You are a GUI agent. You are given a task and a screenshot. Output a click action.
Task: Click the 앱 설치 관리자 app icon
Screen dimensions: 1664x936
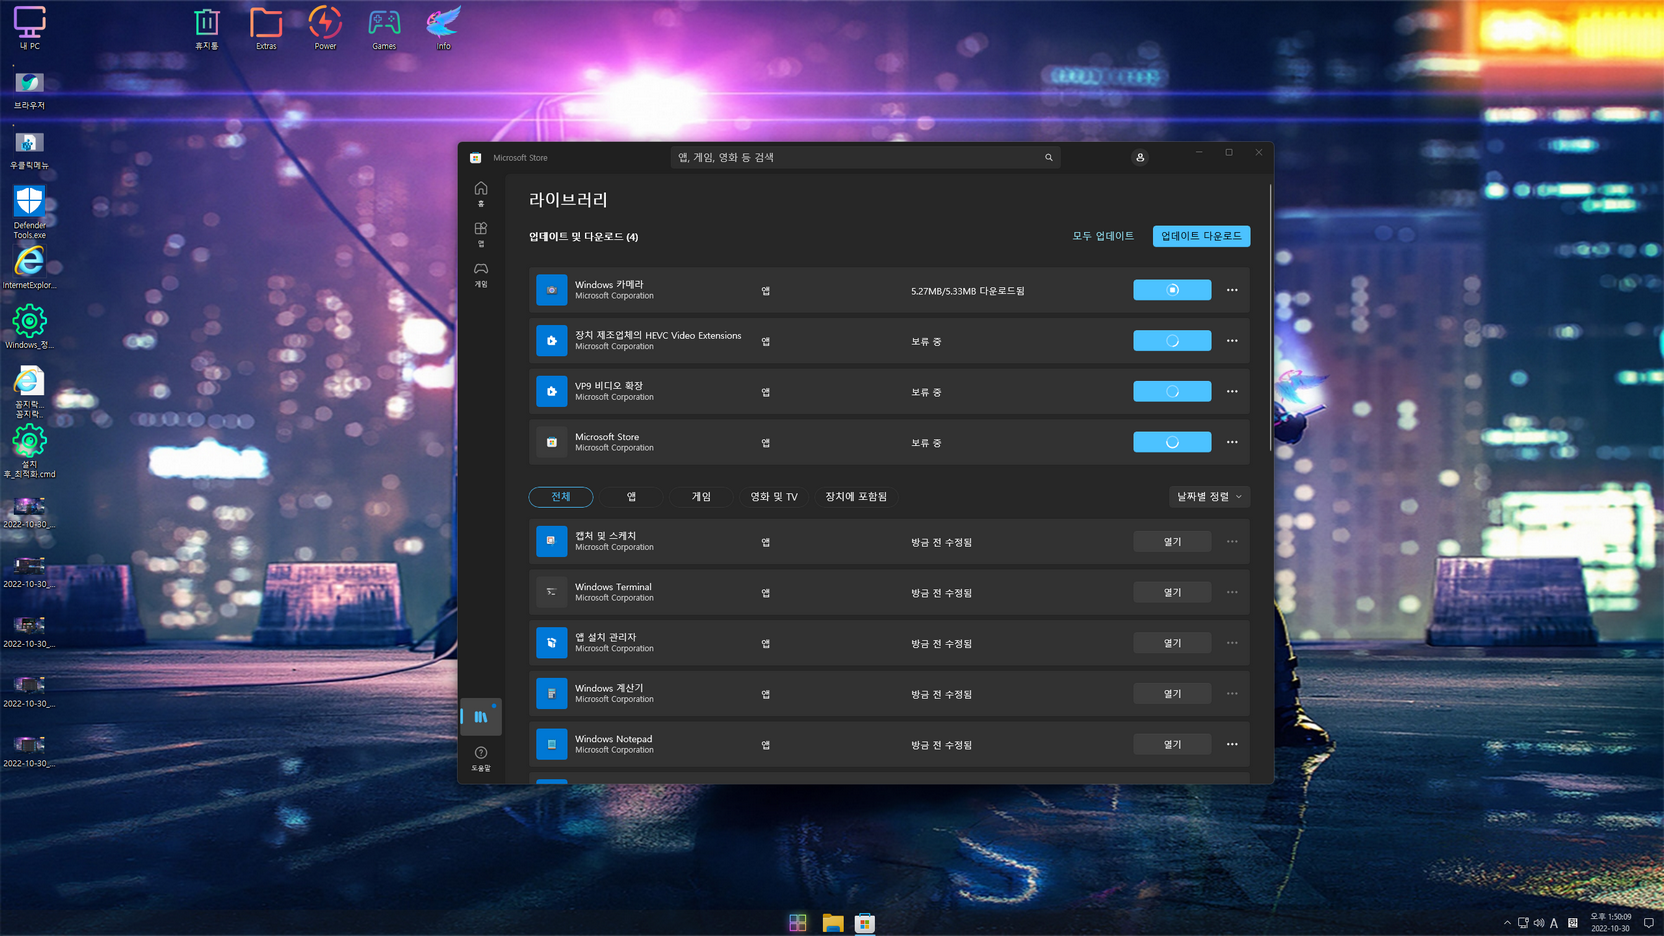(x=551, y=643)
